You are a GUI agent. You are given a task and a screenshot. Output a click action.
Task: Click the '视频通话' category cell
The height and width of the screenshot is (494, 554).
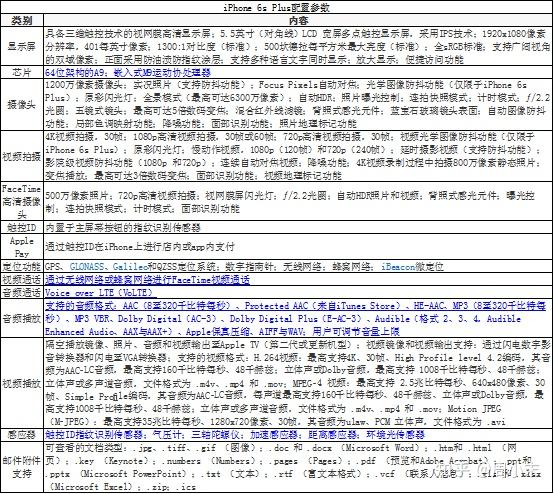22,280
